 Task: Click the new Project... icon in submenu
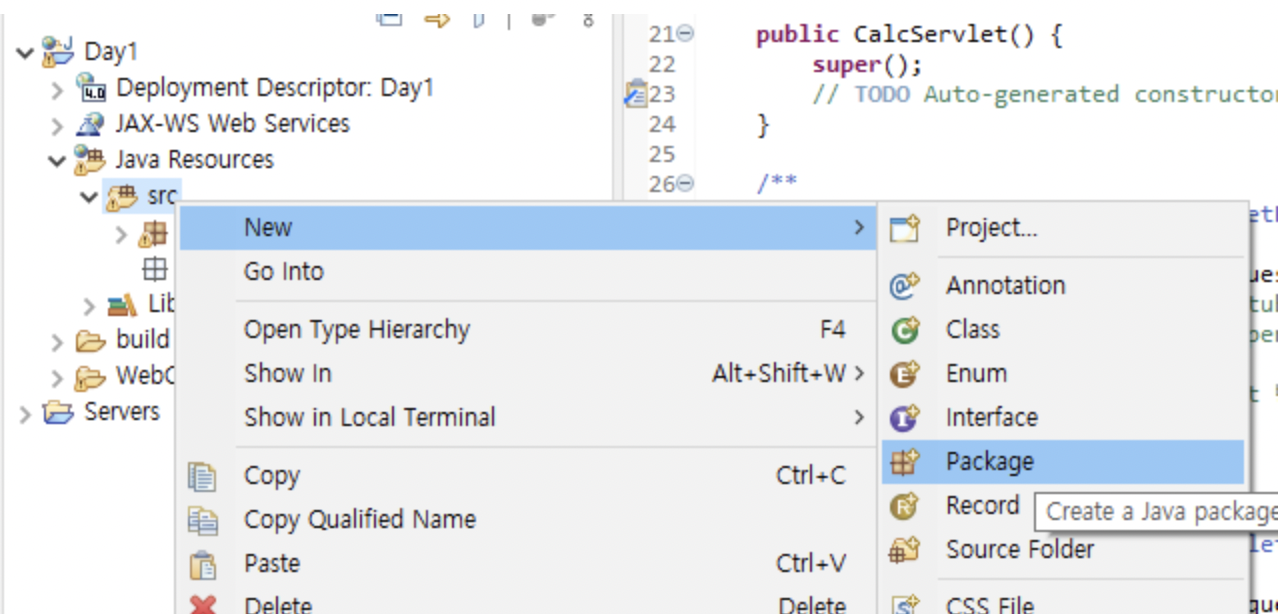click(x=905, y=229)
